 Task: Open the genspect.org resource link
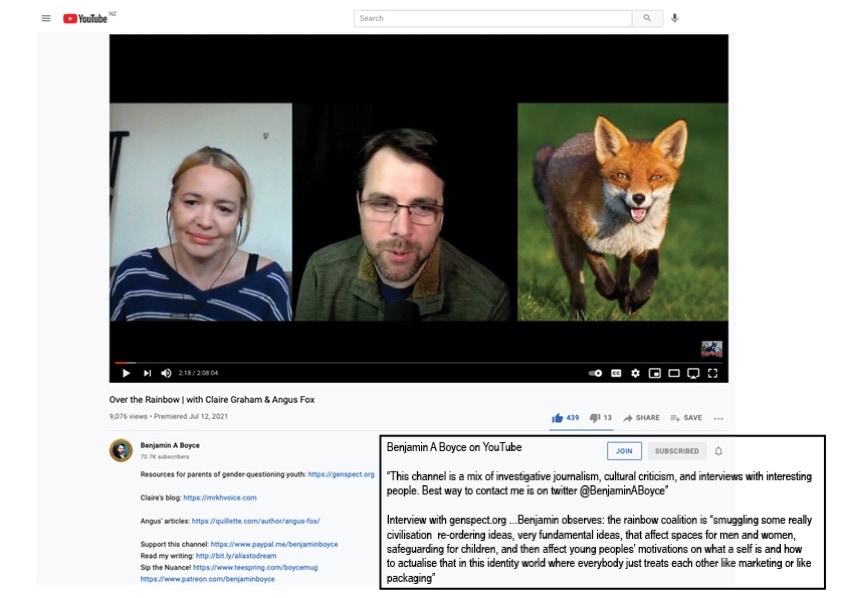(341, 474)
